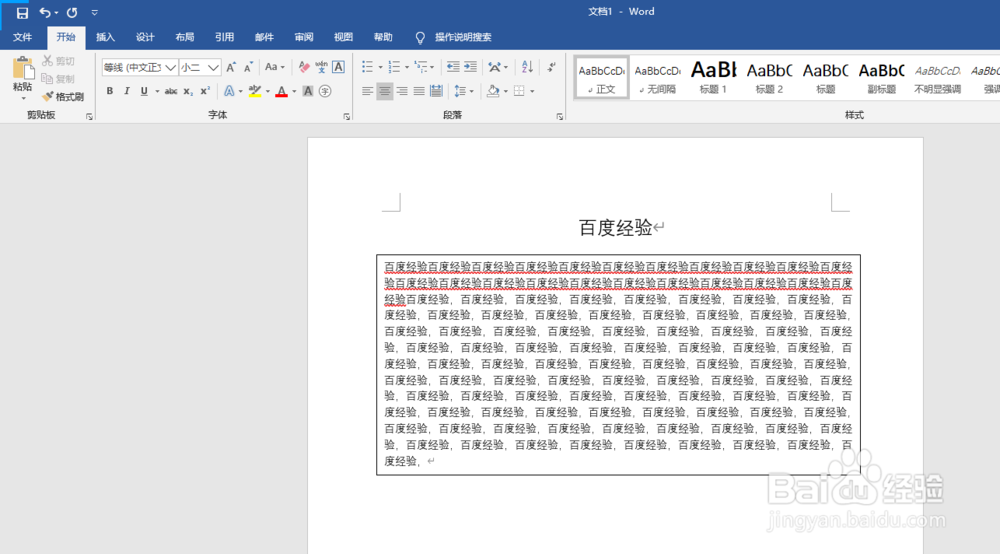
Task: Open the 段落 dialog launcher
Action: [559, 117]
